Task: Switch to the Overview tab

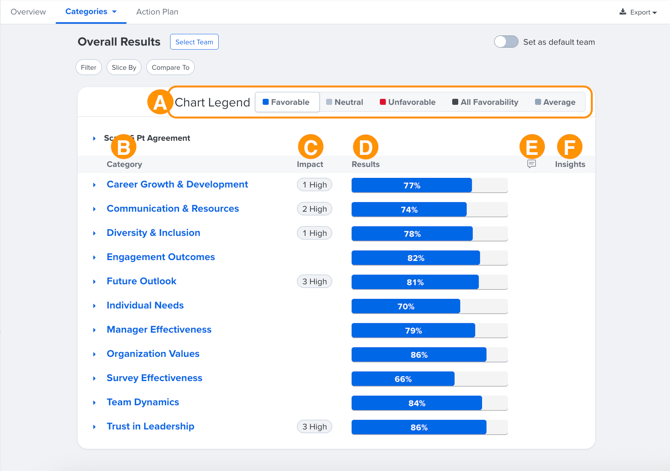Action: tap(28, 12)
